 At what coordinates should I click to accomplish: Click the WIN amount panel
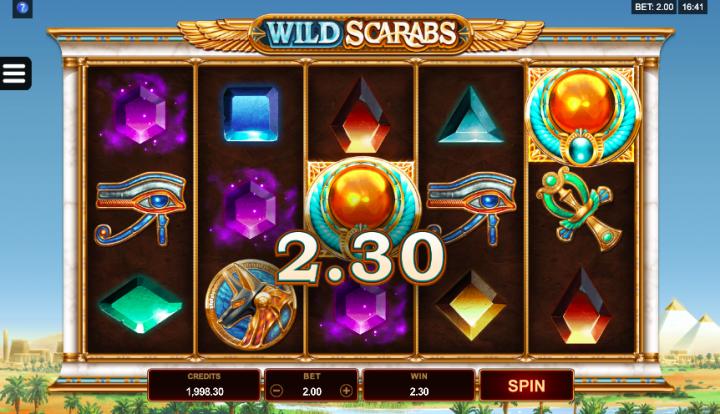pyautogui.click(x=419, y=385)
